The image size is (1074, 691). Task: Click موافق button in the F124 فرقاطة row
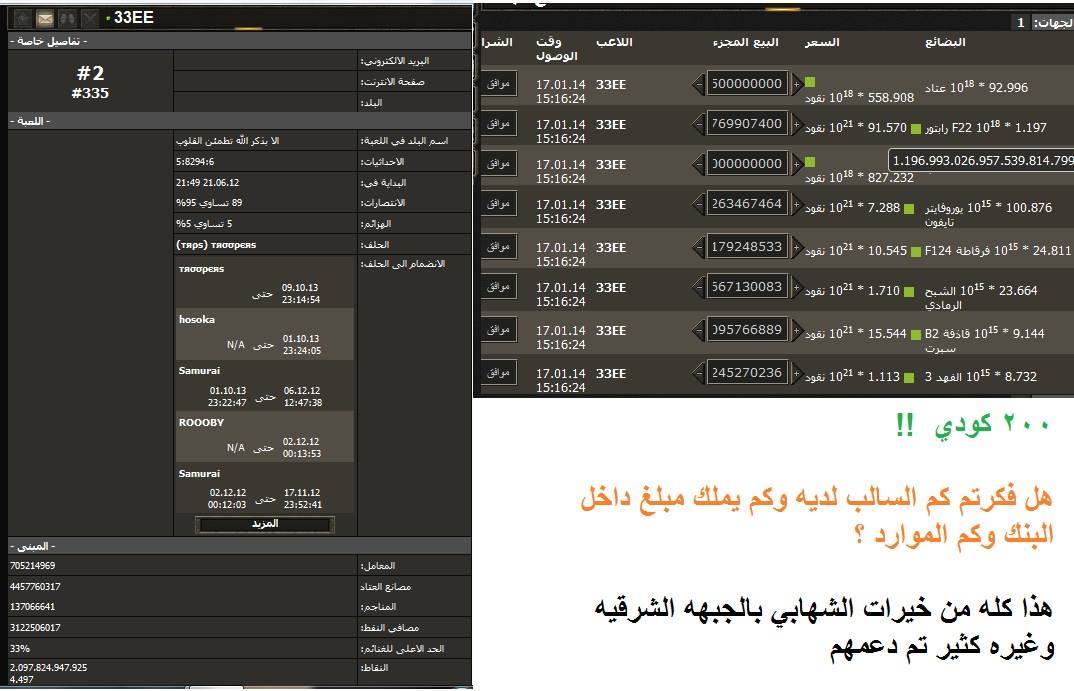point(498,247)
